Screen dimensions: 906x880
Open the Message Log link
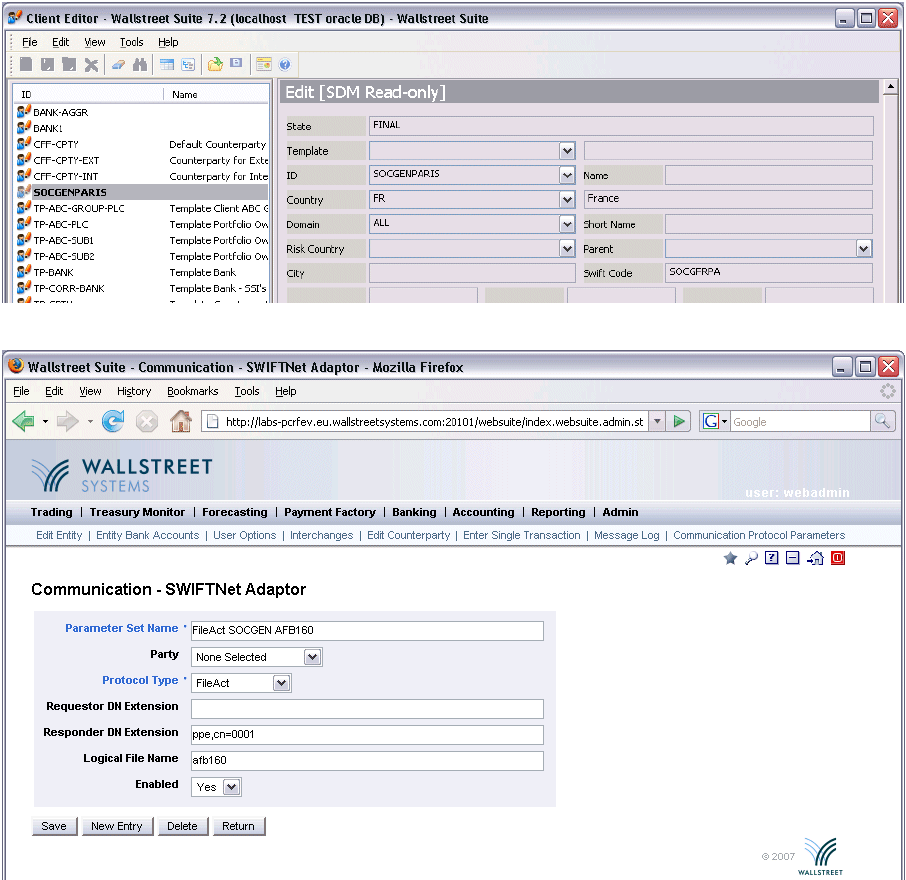[x=626, y=535]
